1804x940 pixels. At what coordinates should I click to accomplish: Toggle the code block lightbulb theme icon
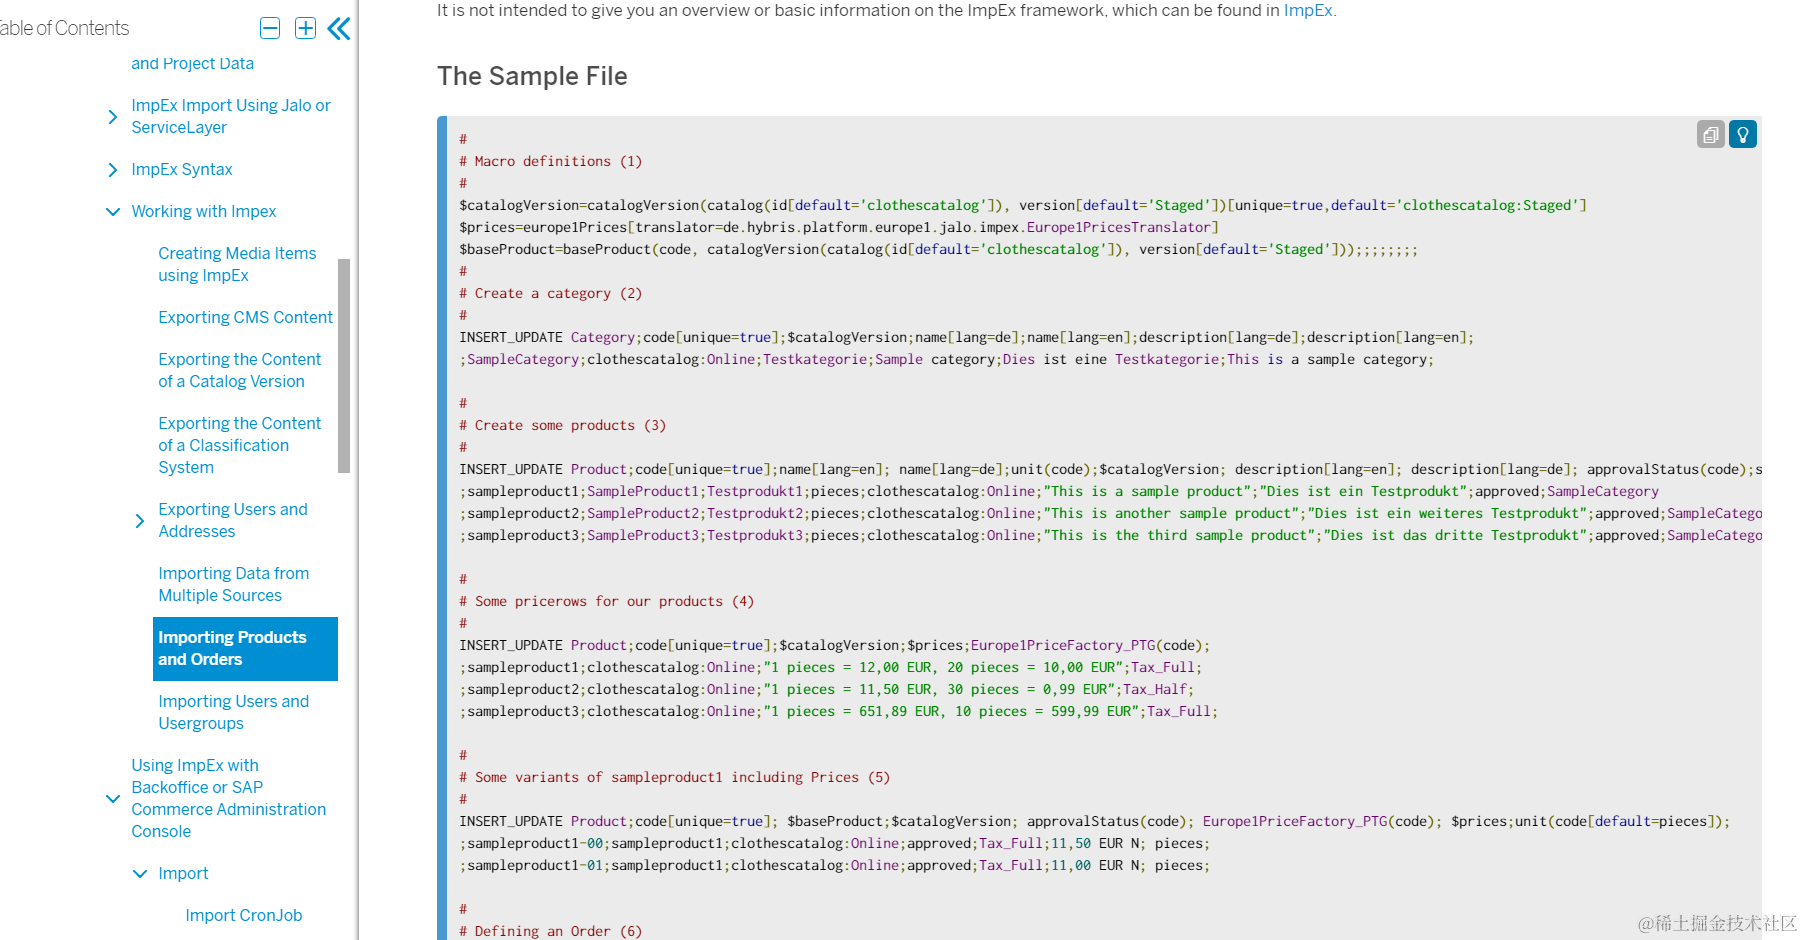click(1743, 134)
